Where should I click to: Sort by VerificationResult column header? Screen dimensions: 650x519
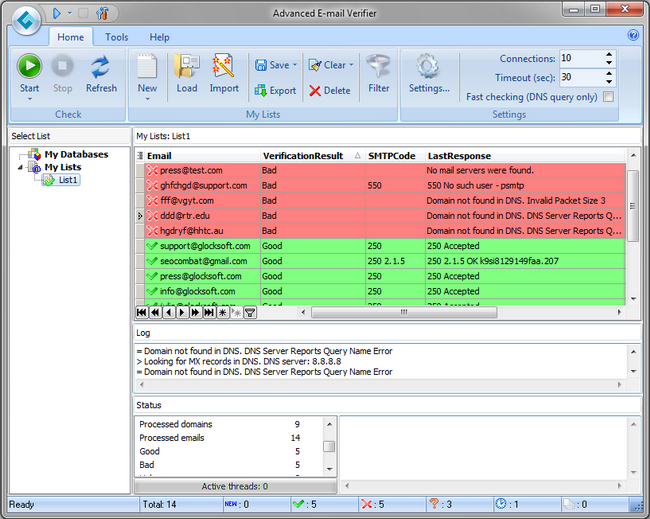(303, 156)
